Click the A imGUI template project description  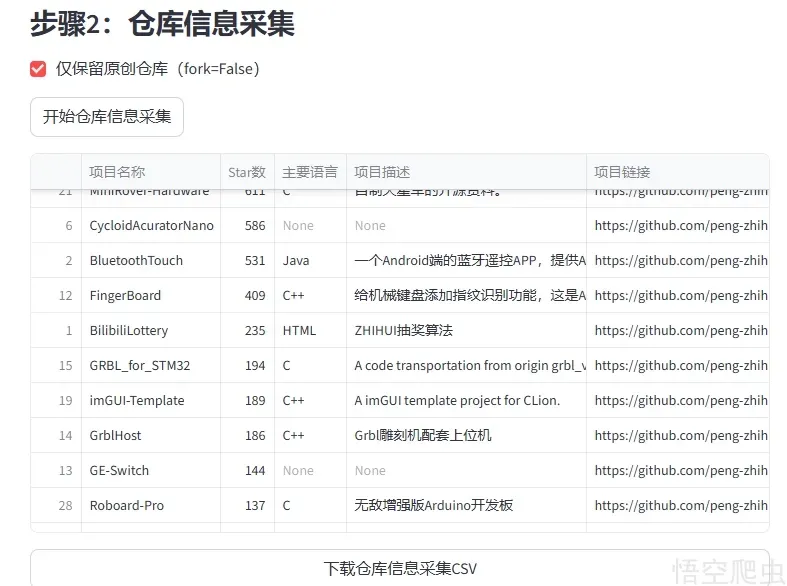[466, 400]
